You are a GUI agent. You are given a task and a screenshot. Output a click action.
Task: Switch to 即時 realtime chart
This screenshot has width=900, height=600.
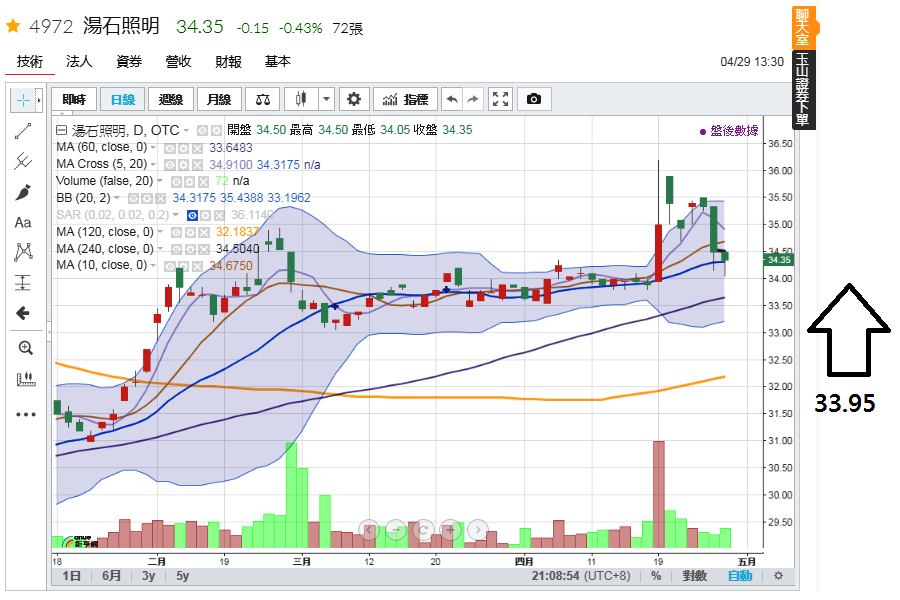tap(74, 99)
